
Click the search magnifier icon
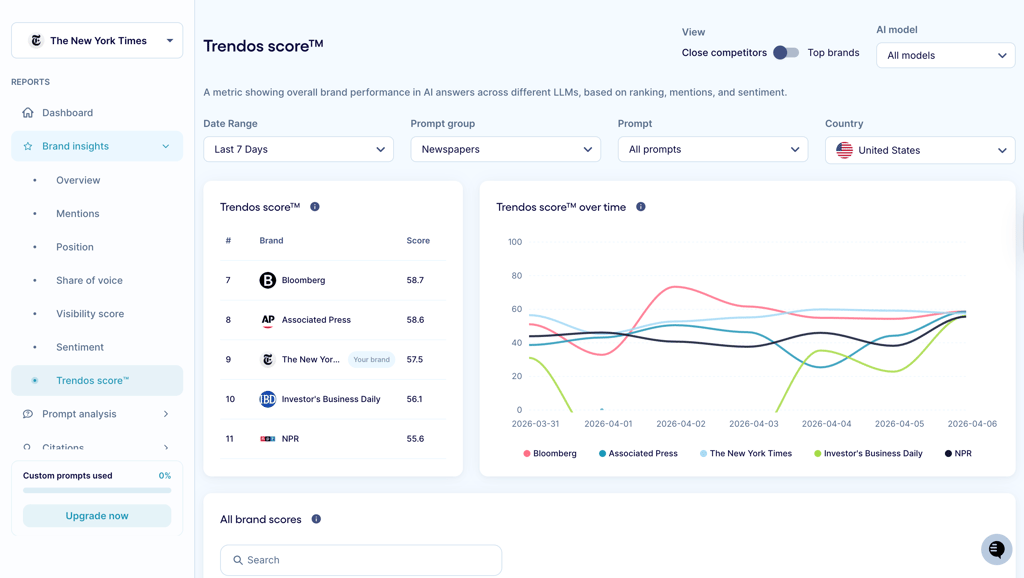click(x=238, y=560)
